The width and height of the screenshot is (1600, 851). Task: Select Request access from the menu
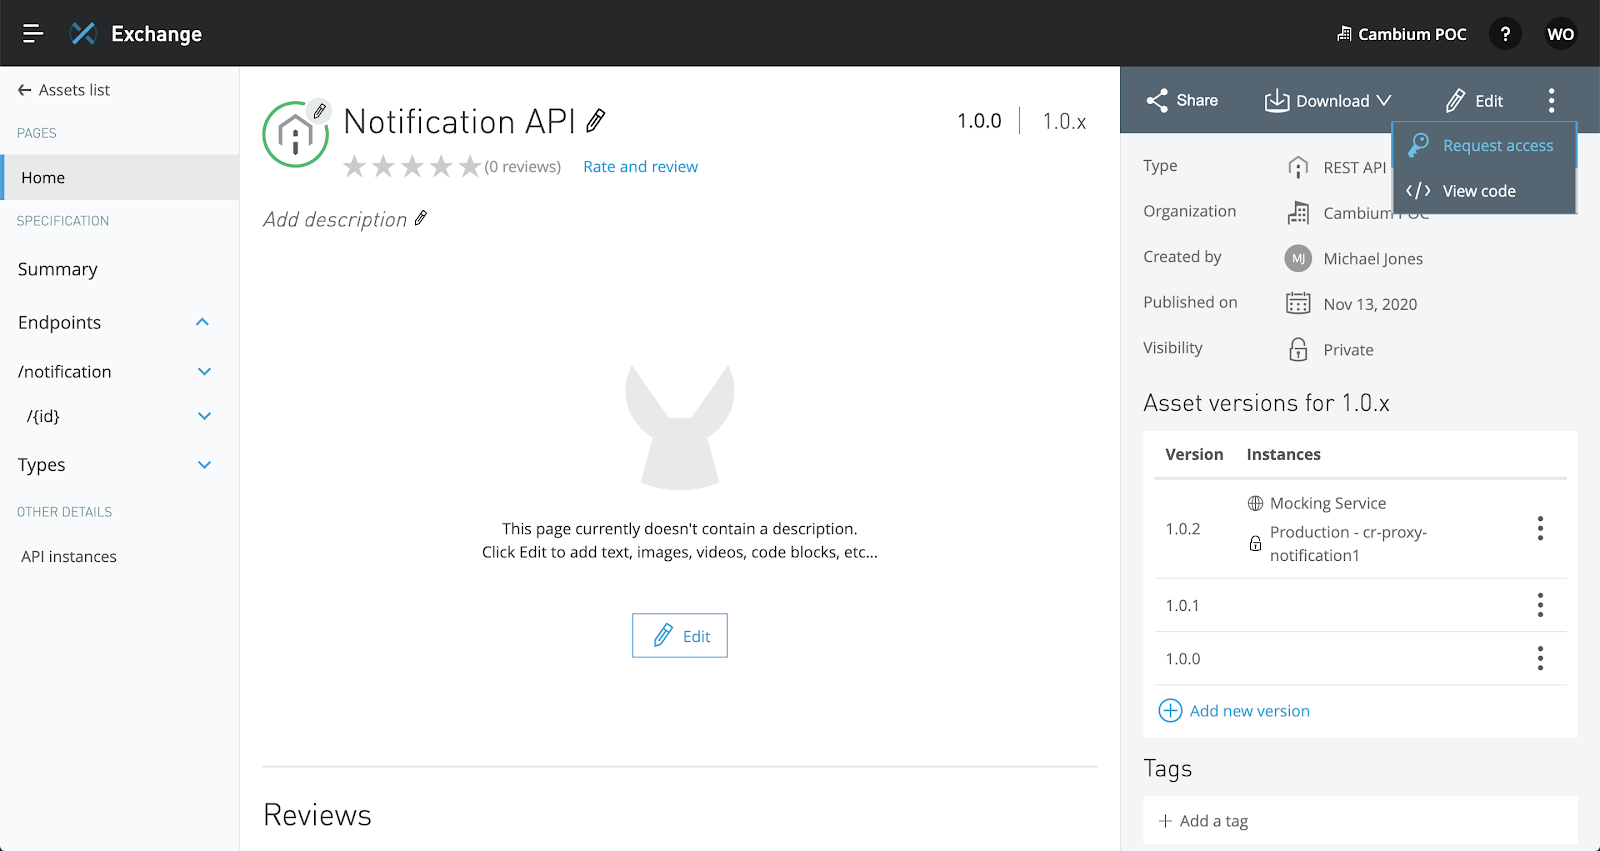click(1497, 146)
